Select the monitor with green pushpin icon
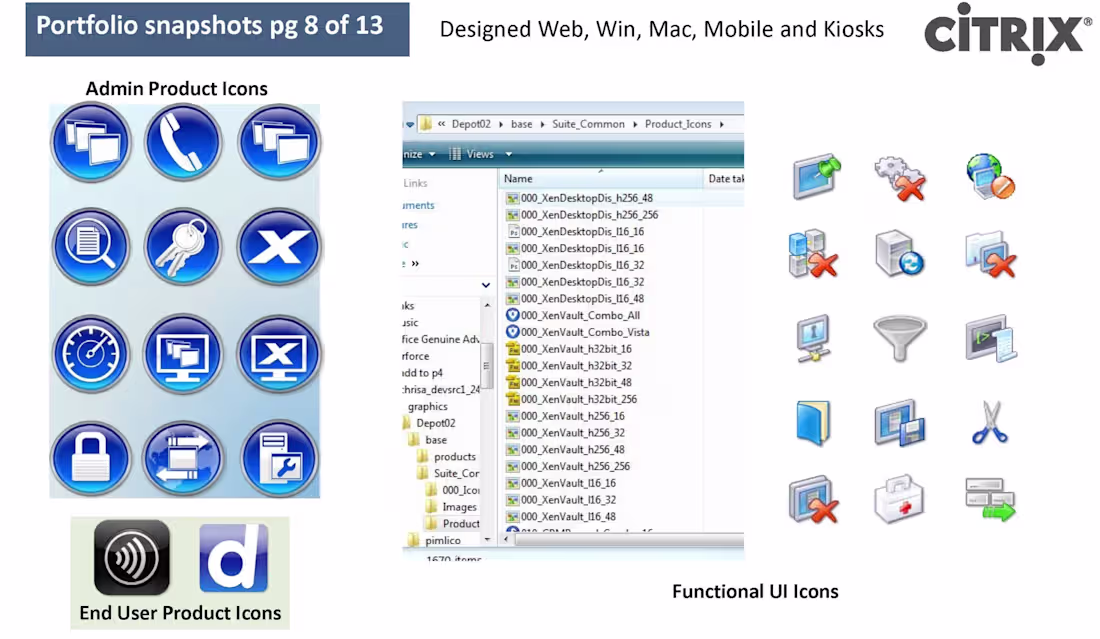1100x639 pixels. [x=817, y=175]
